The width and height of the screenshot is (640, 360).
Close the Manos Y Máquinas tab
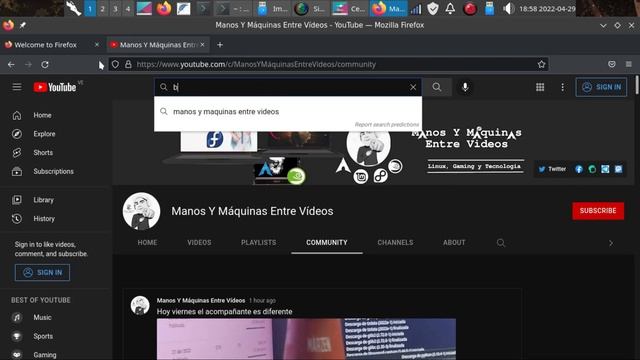point(202,44)
